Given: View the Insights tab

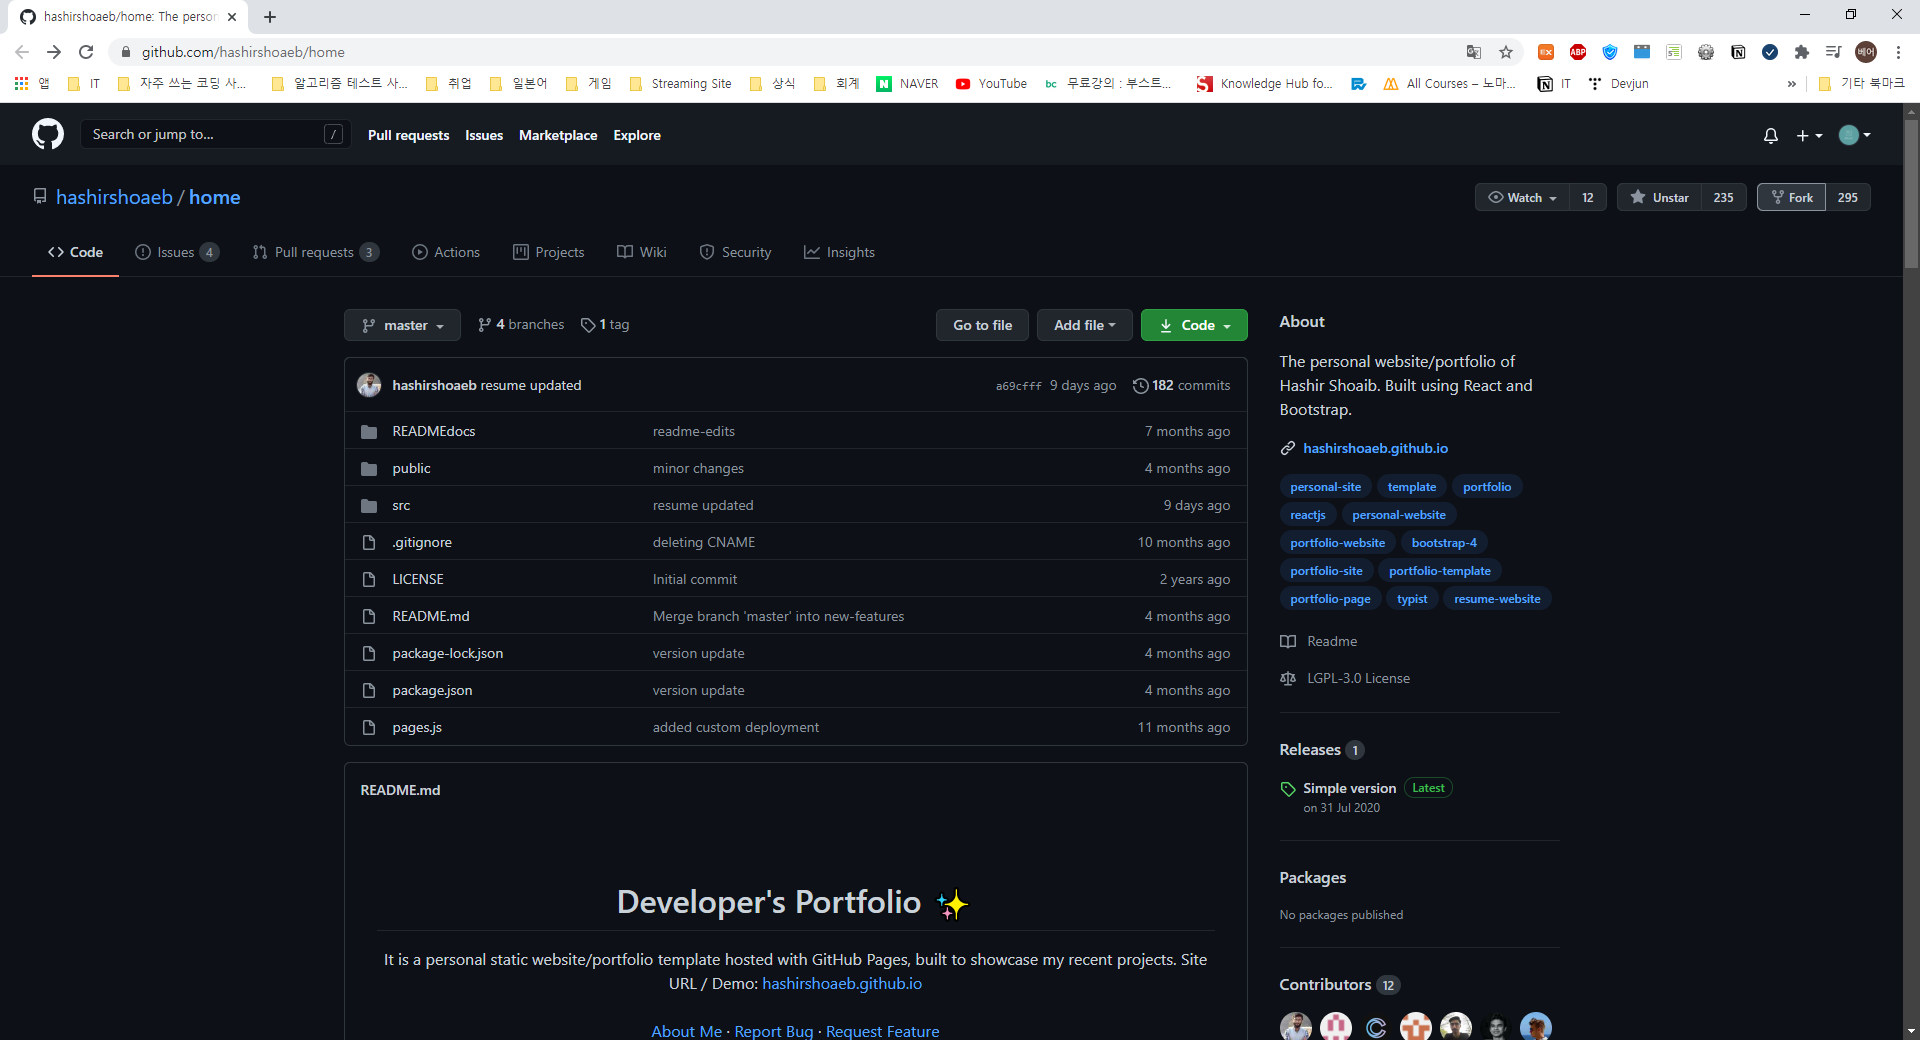Looking at the screenshot, I should 839,253.
